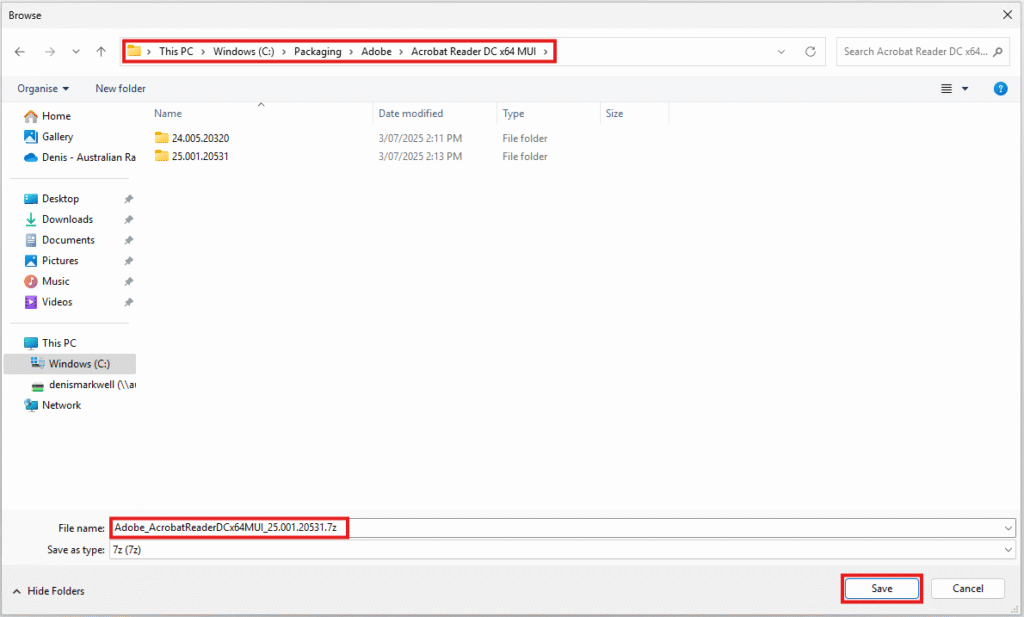Click the New folder button
The height and width of the screenshot is (617, 1024).
(x=120, y=89)
